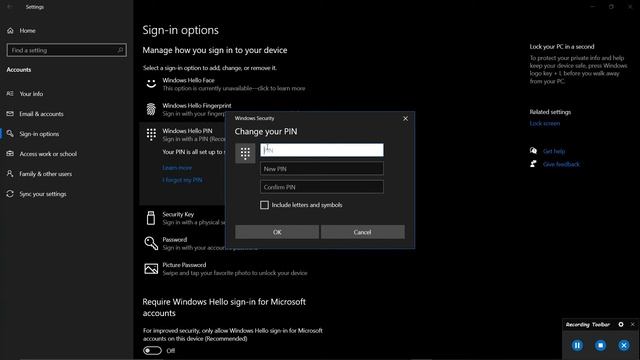Open 'Sync your settings' page
The height and width of the screenshot is (360, 640).
(x=43, y=194)
